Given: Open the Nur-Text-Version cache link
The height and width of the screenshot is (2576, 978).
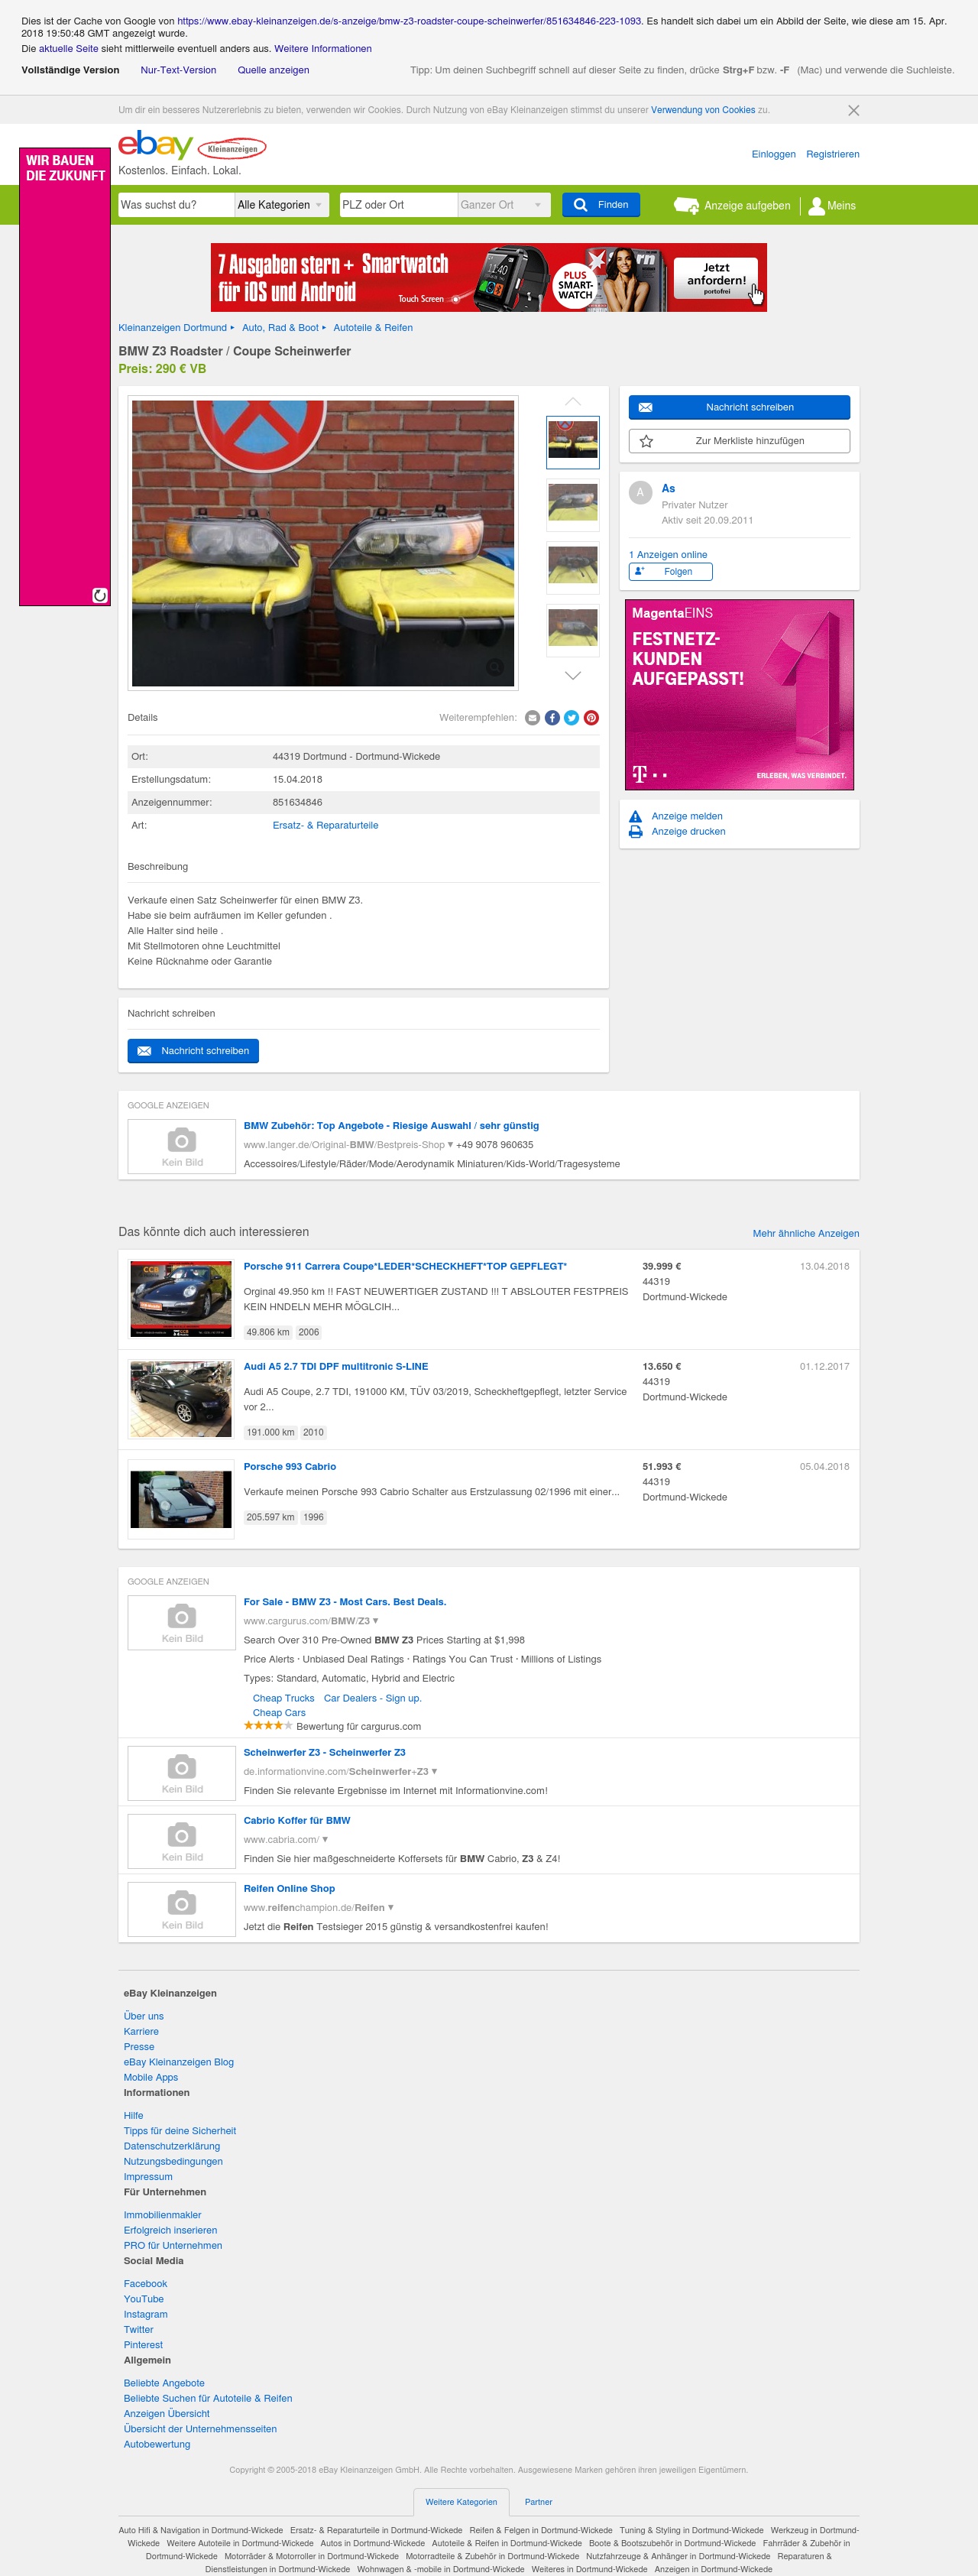Looking at the screenshot, I should click(178, 70).
